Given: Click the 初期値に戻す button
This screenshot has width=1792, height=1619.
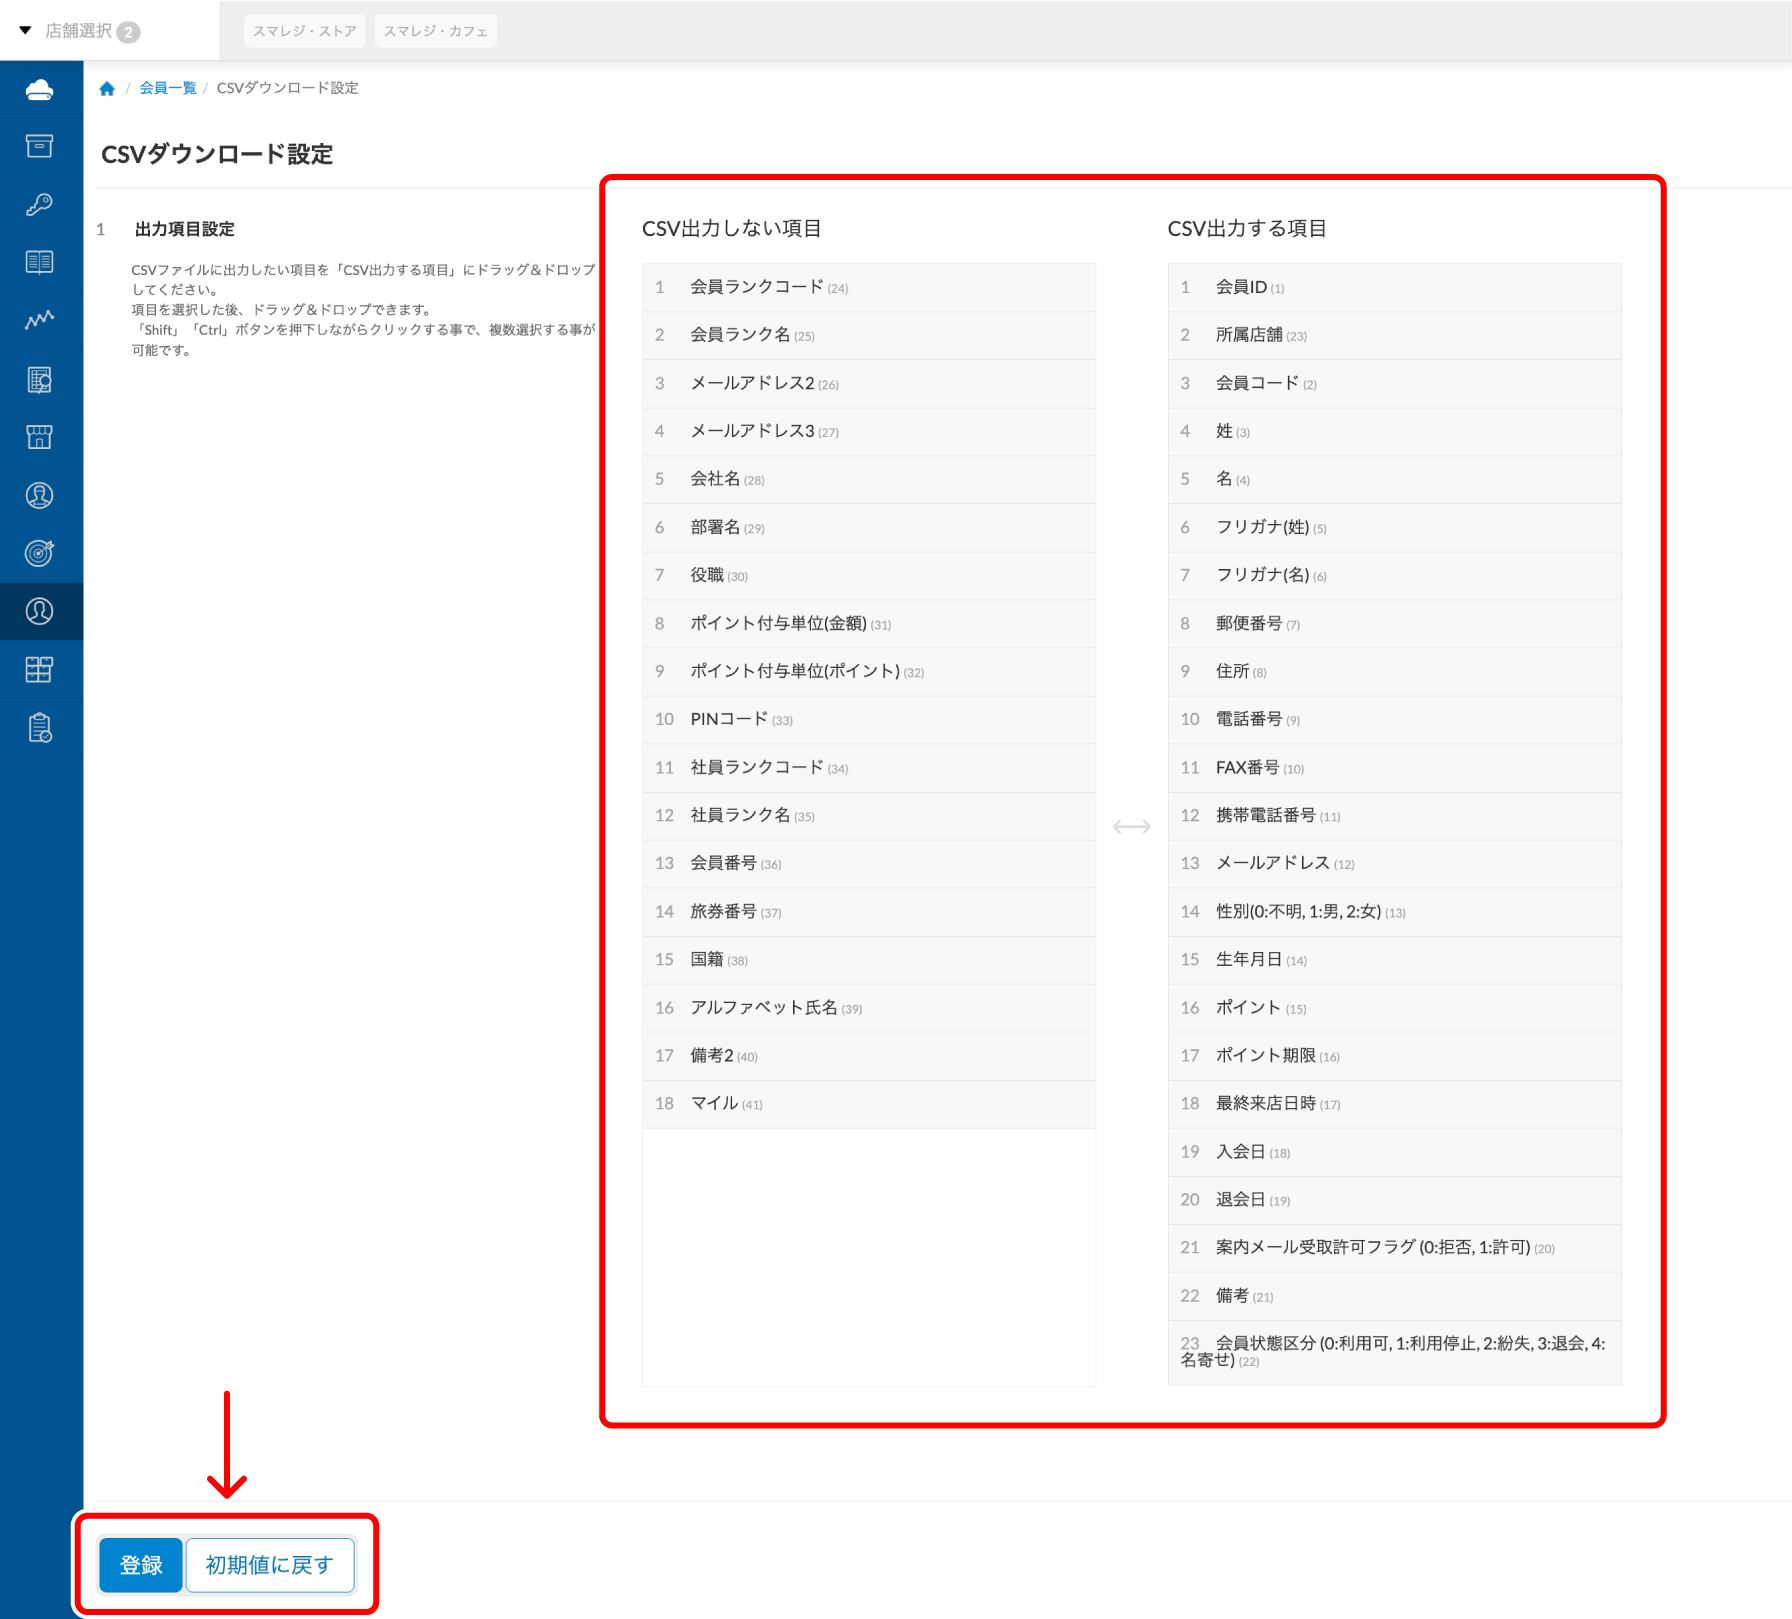Looking at the screenshot, I should tap(270, 1565).
